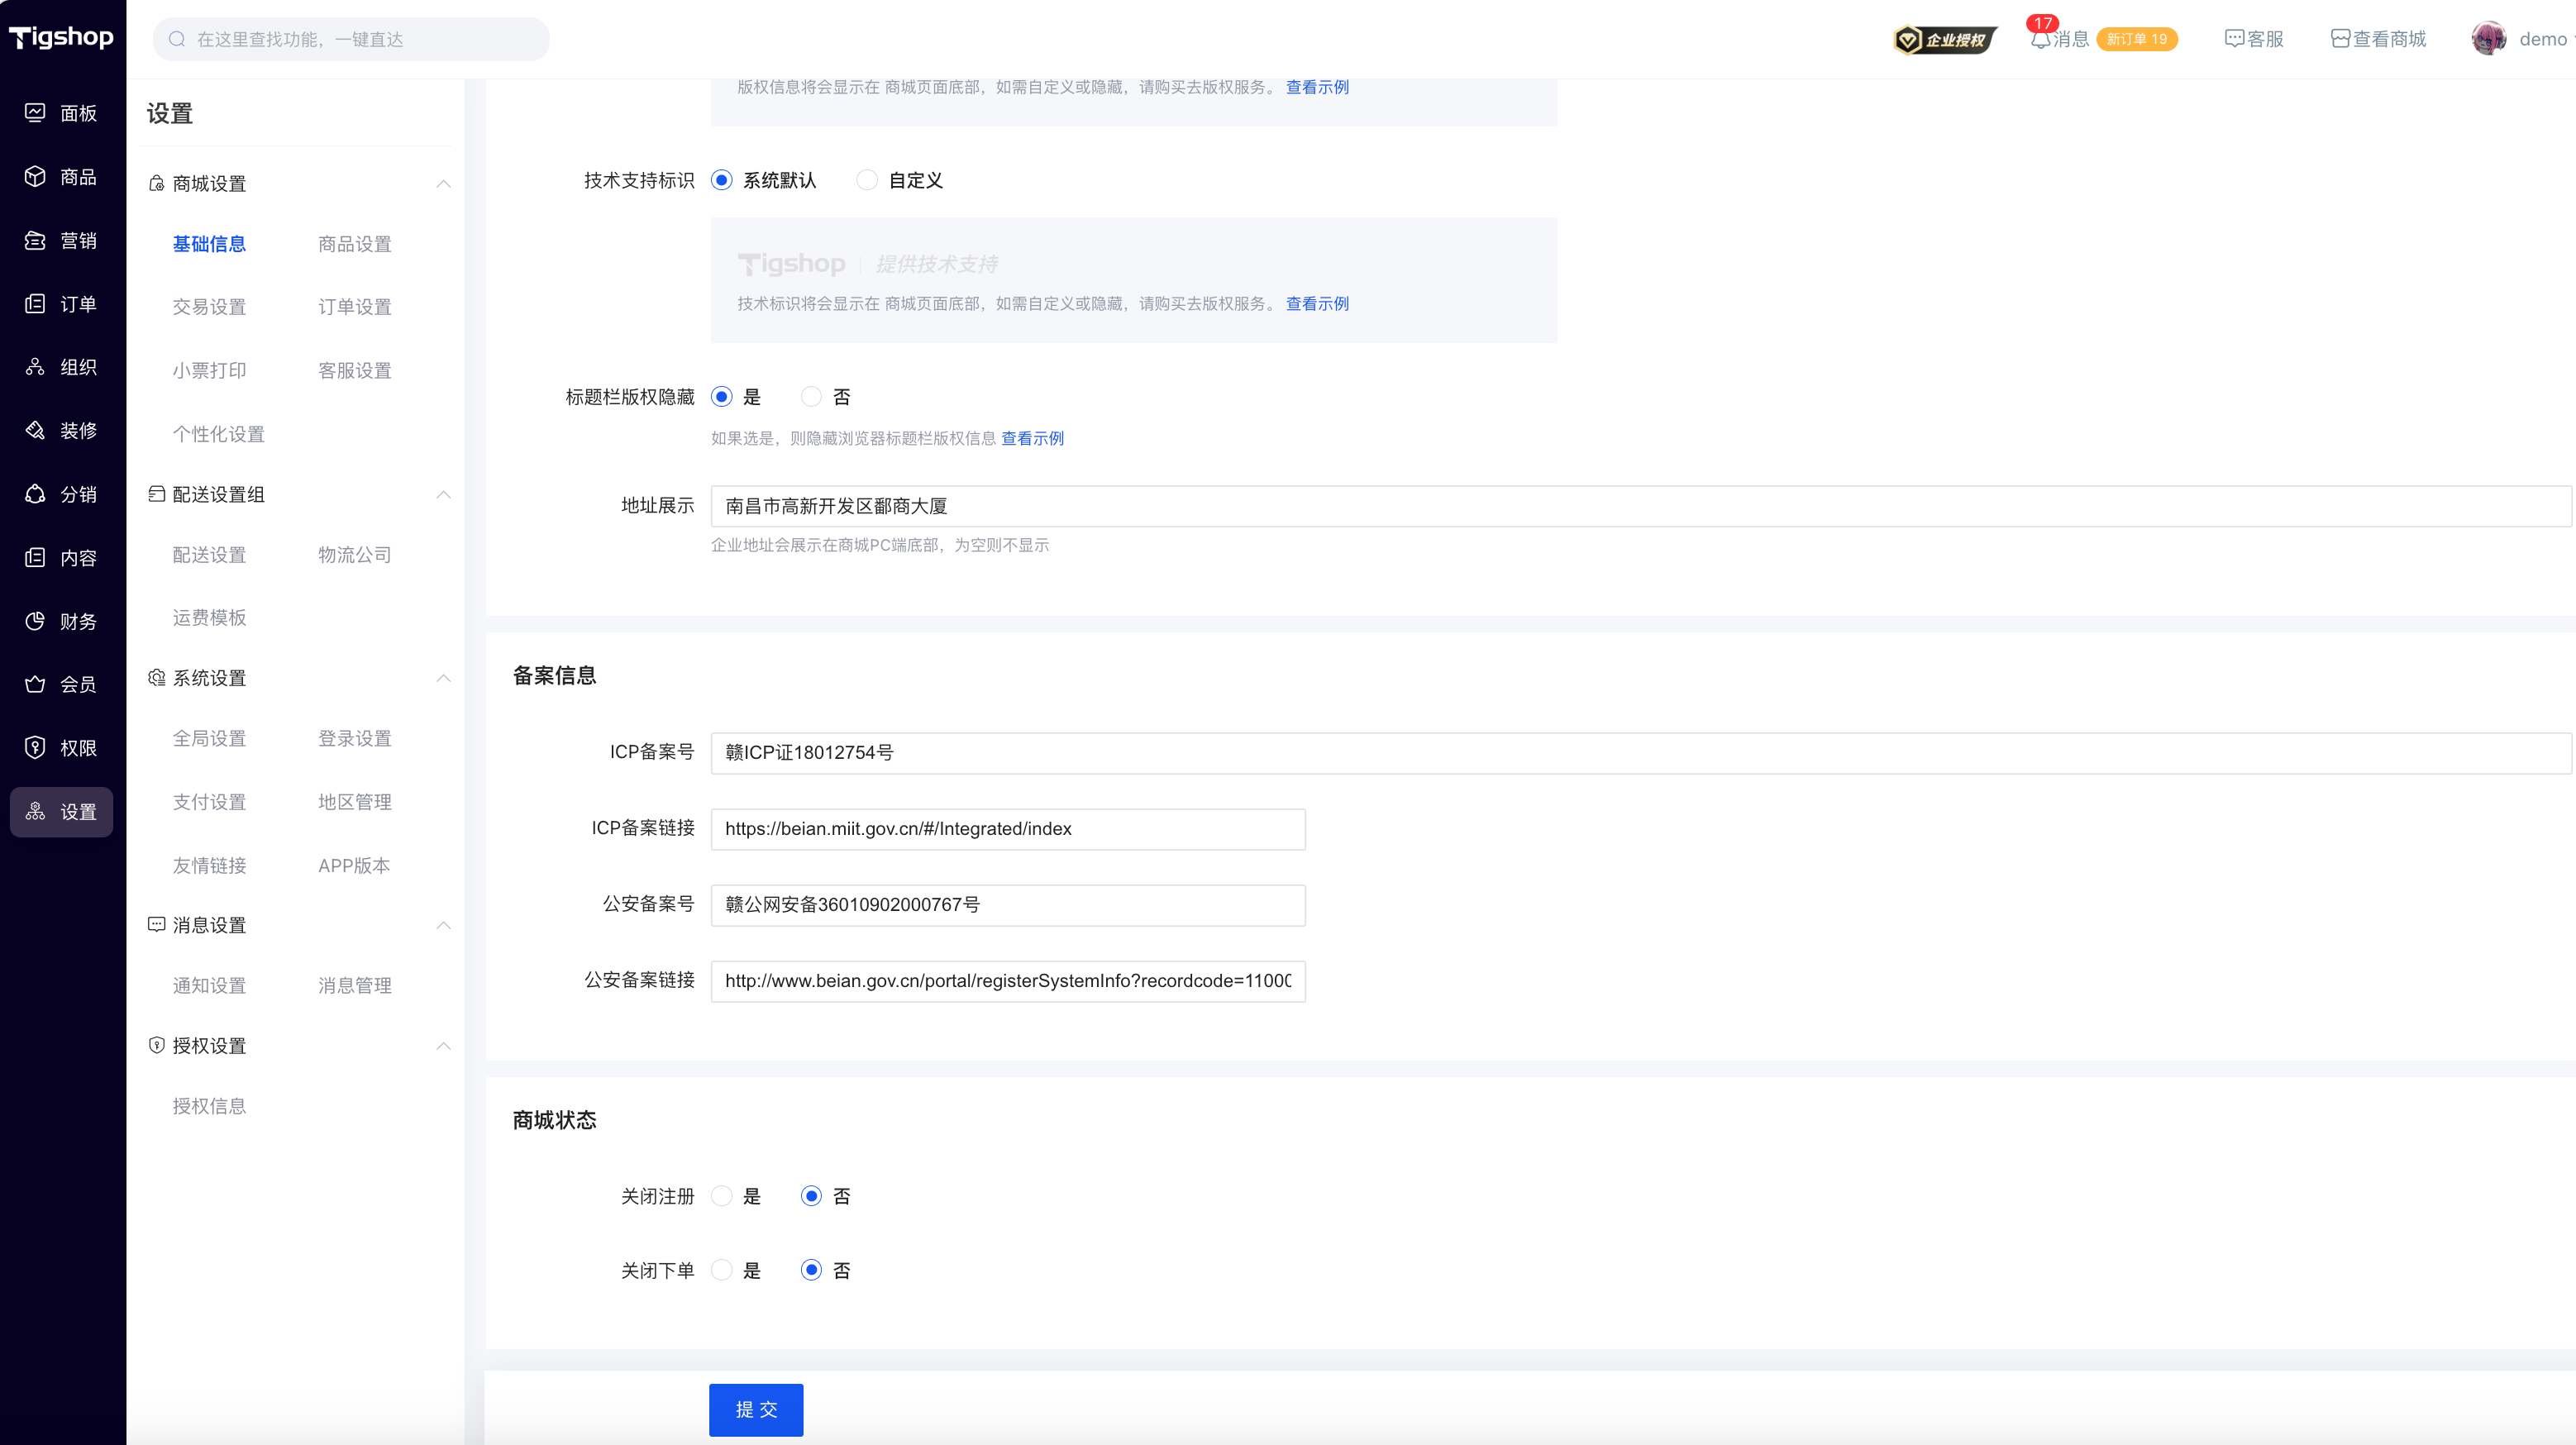This screenshot has width=2576, height=1445.
Task: Click the 面板 dashboard sidebar icon
Action: 35,113
